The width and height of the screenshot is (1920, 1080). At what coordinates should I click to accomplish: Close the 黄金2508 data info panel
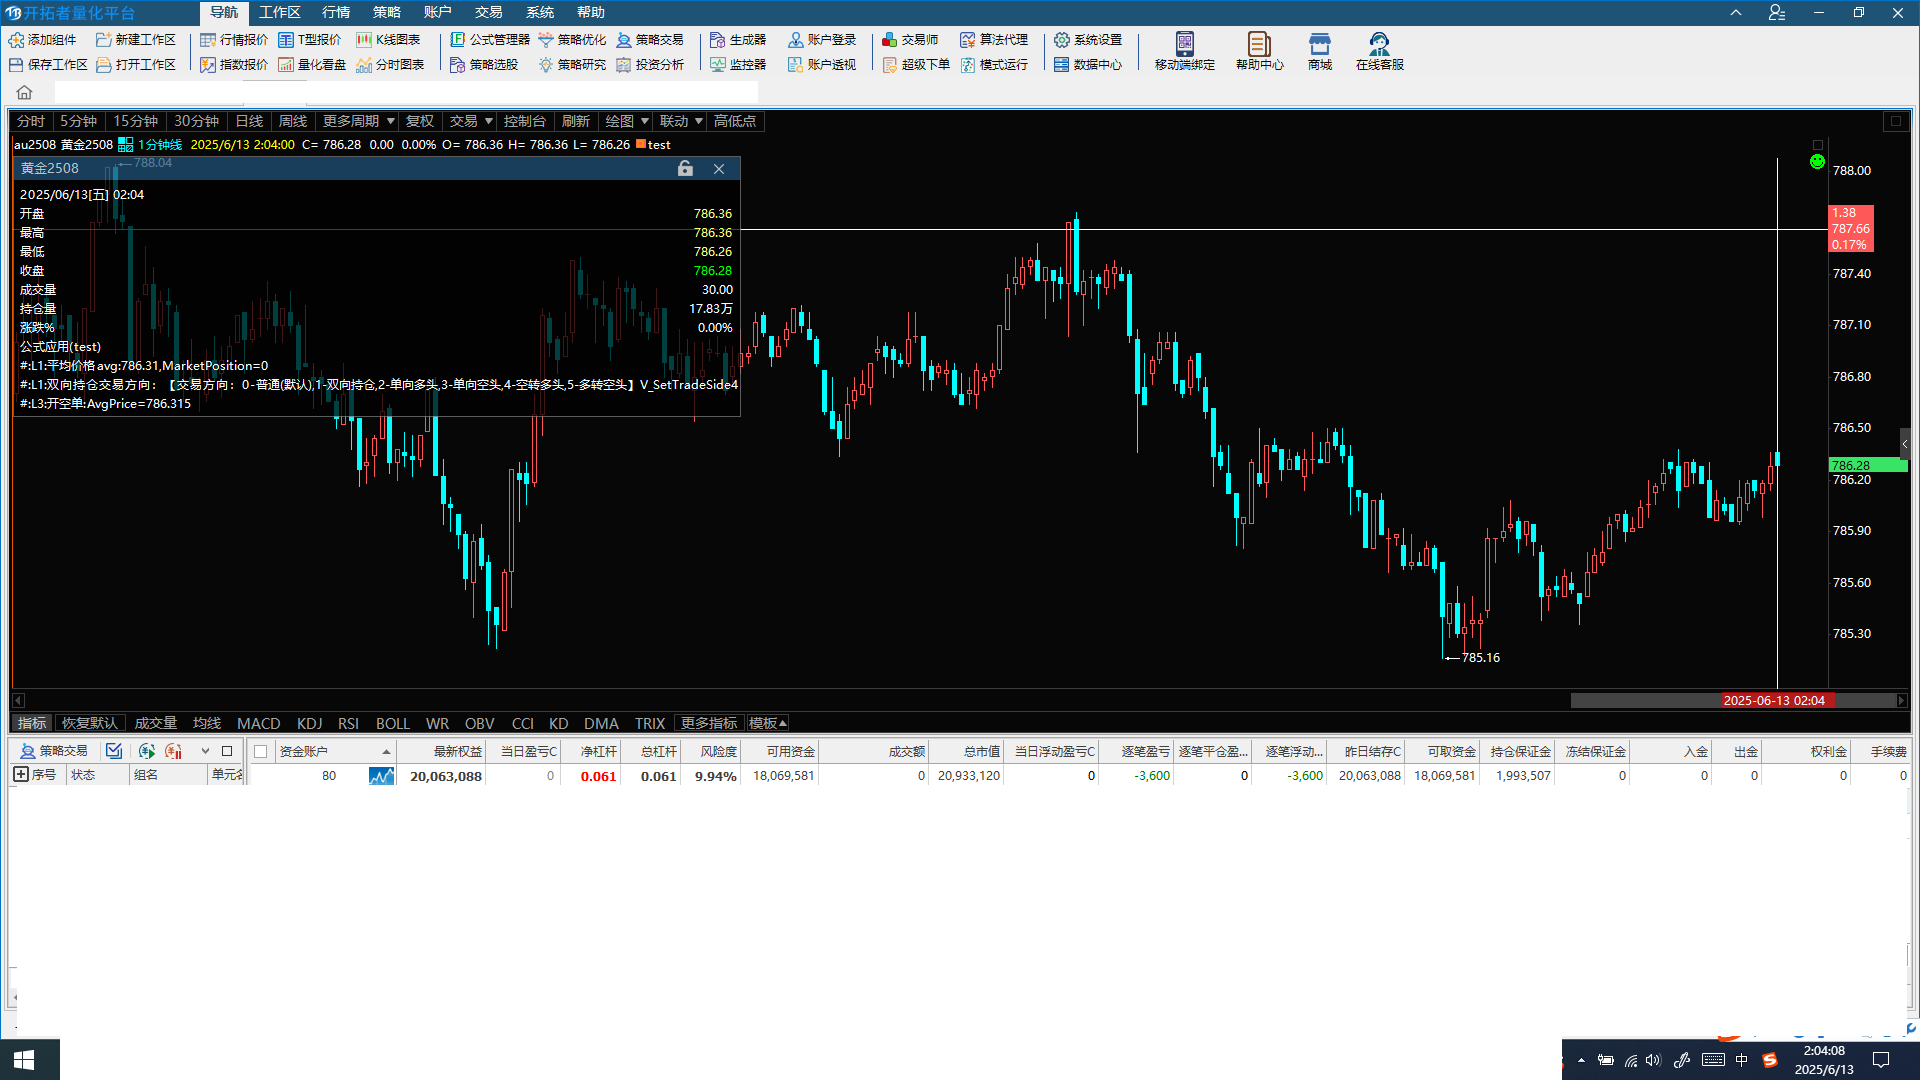pyautogui.click(x=719, y=169)
